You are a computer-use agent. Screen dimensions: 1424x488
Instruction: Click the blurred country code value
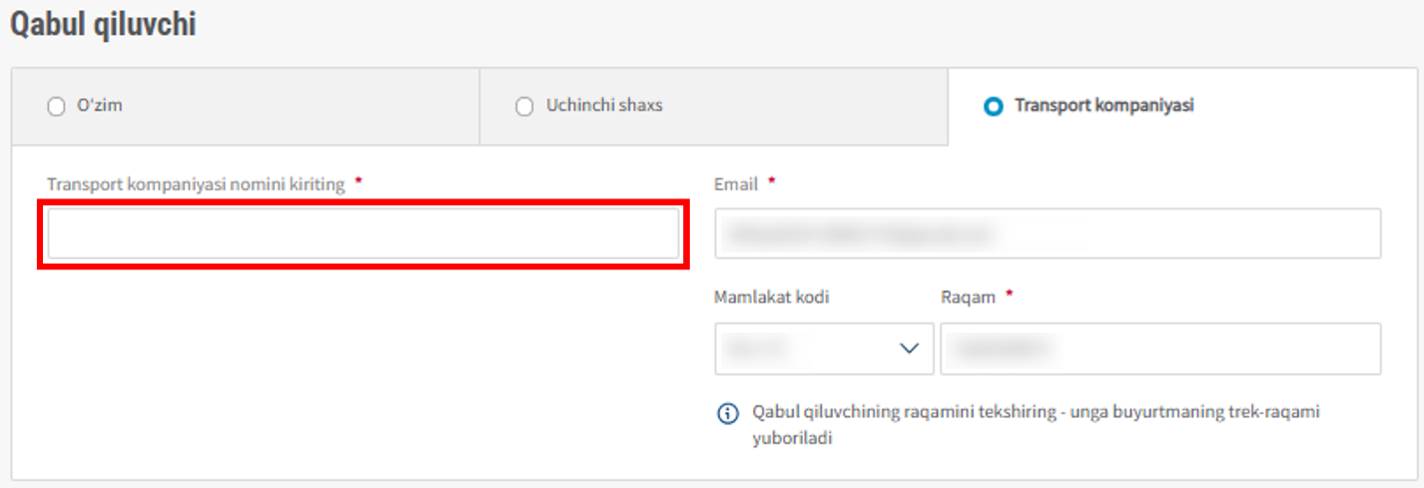[757, 348]
